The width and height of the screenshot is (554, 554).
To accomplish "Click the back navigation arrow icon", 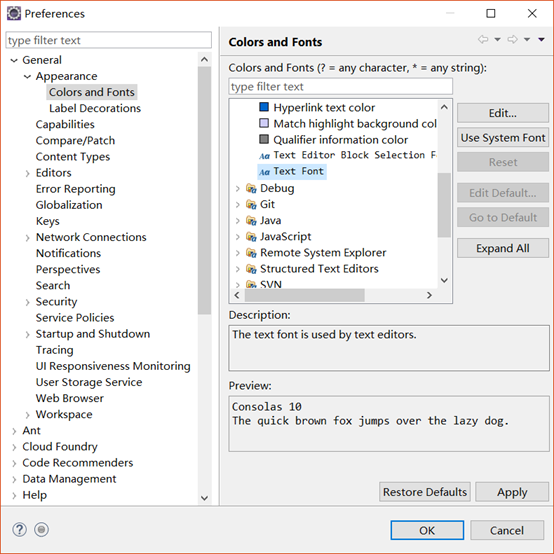I will [x=483, y=39].
